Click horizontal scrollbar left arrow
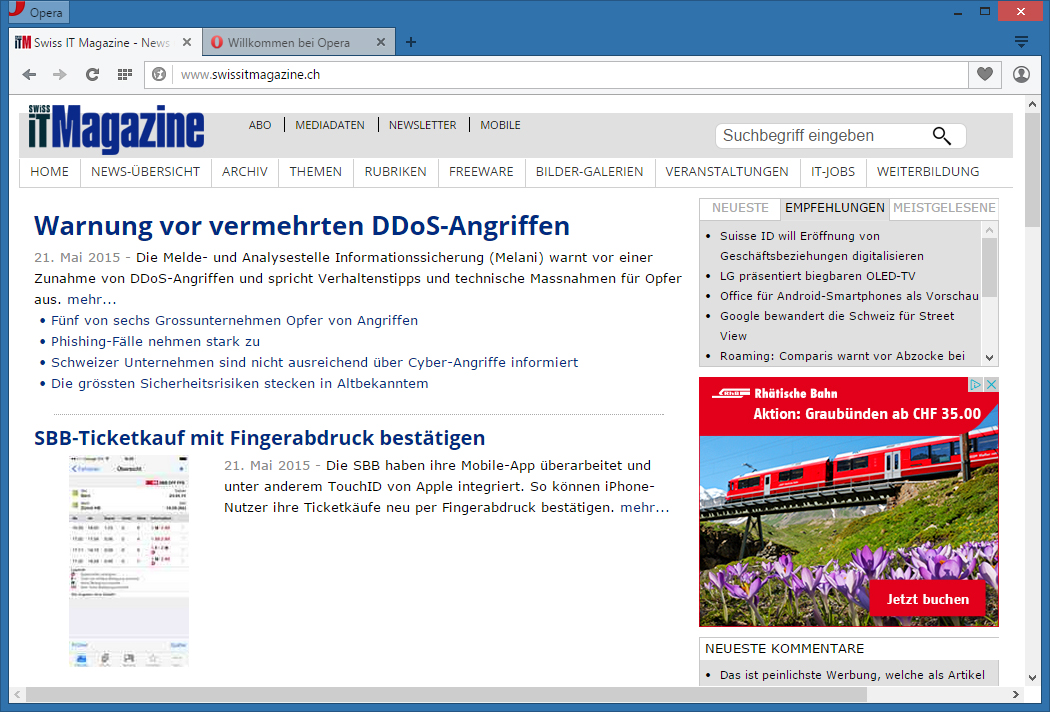 (17, 695)
